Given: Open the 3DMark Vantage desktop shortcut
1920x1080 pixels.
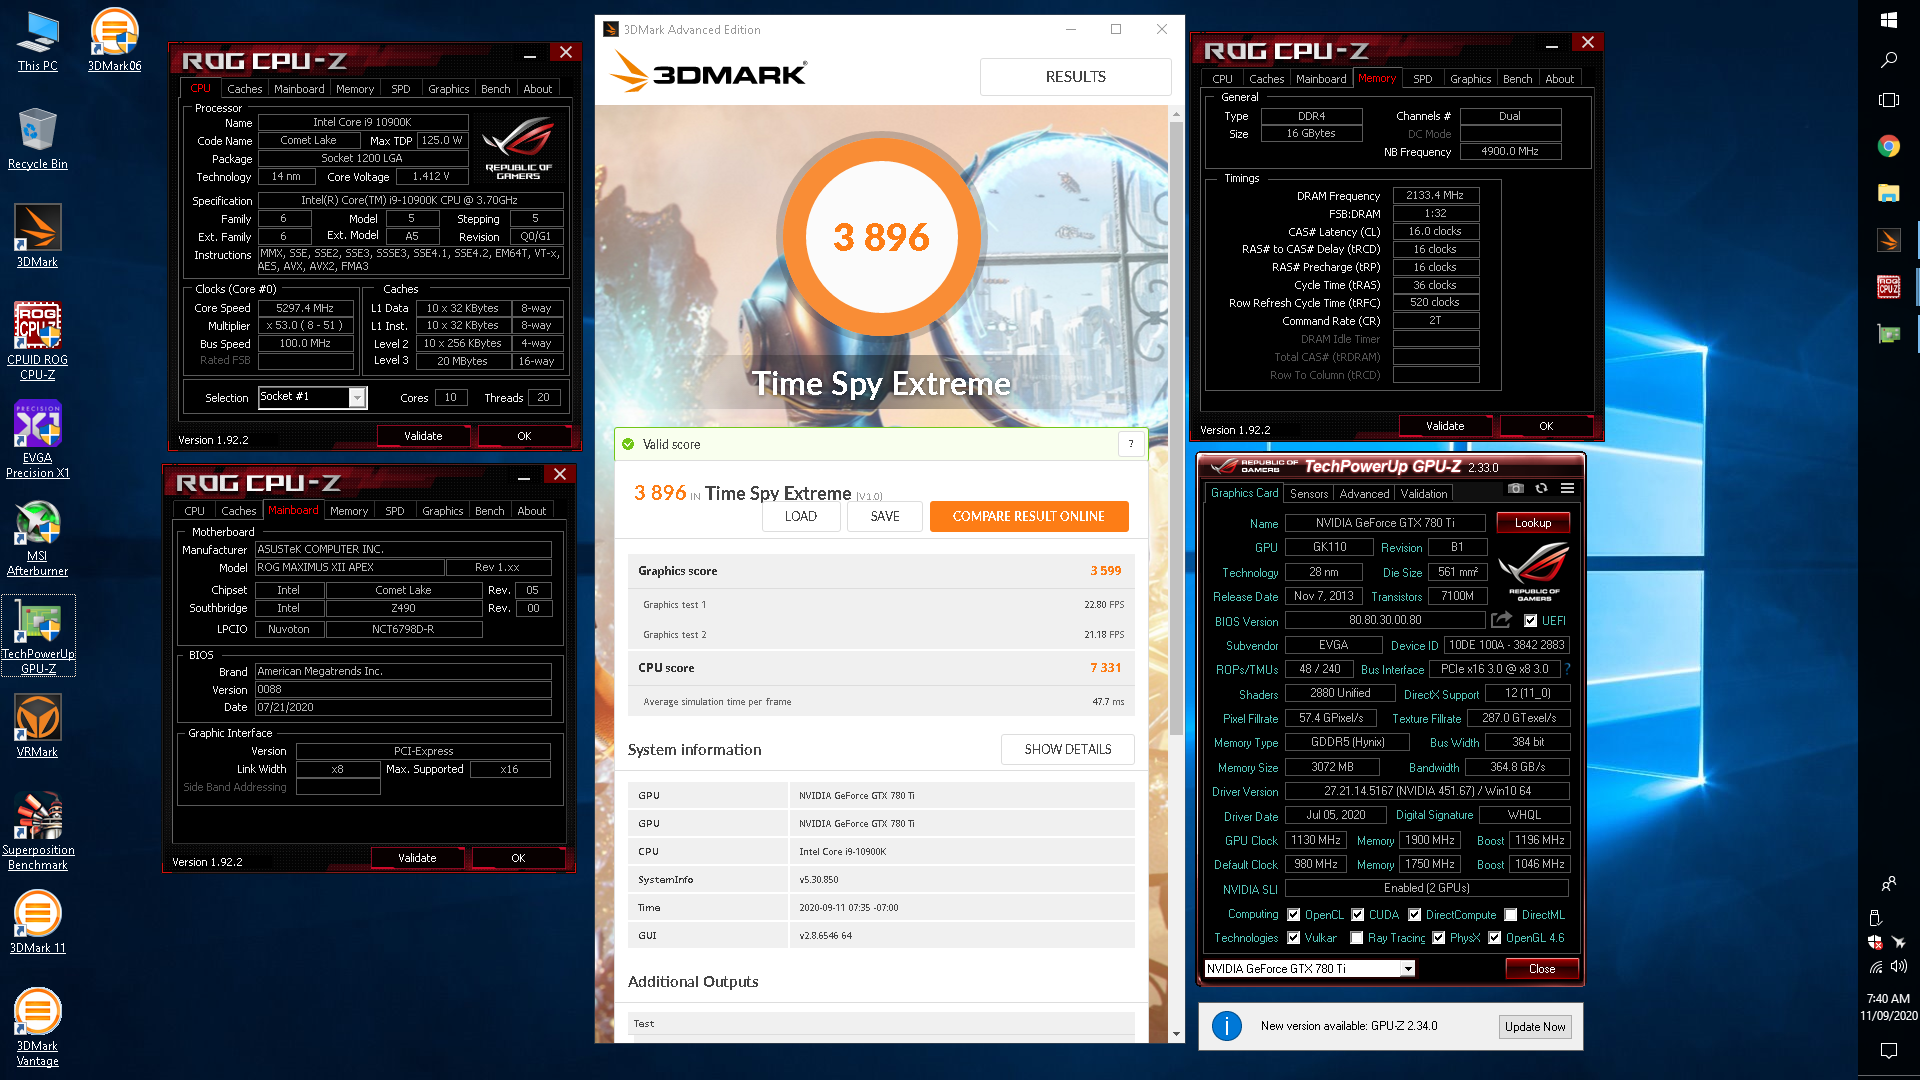Looking at the screenshot, I should [x=38, y=1027].
